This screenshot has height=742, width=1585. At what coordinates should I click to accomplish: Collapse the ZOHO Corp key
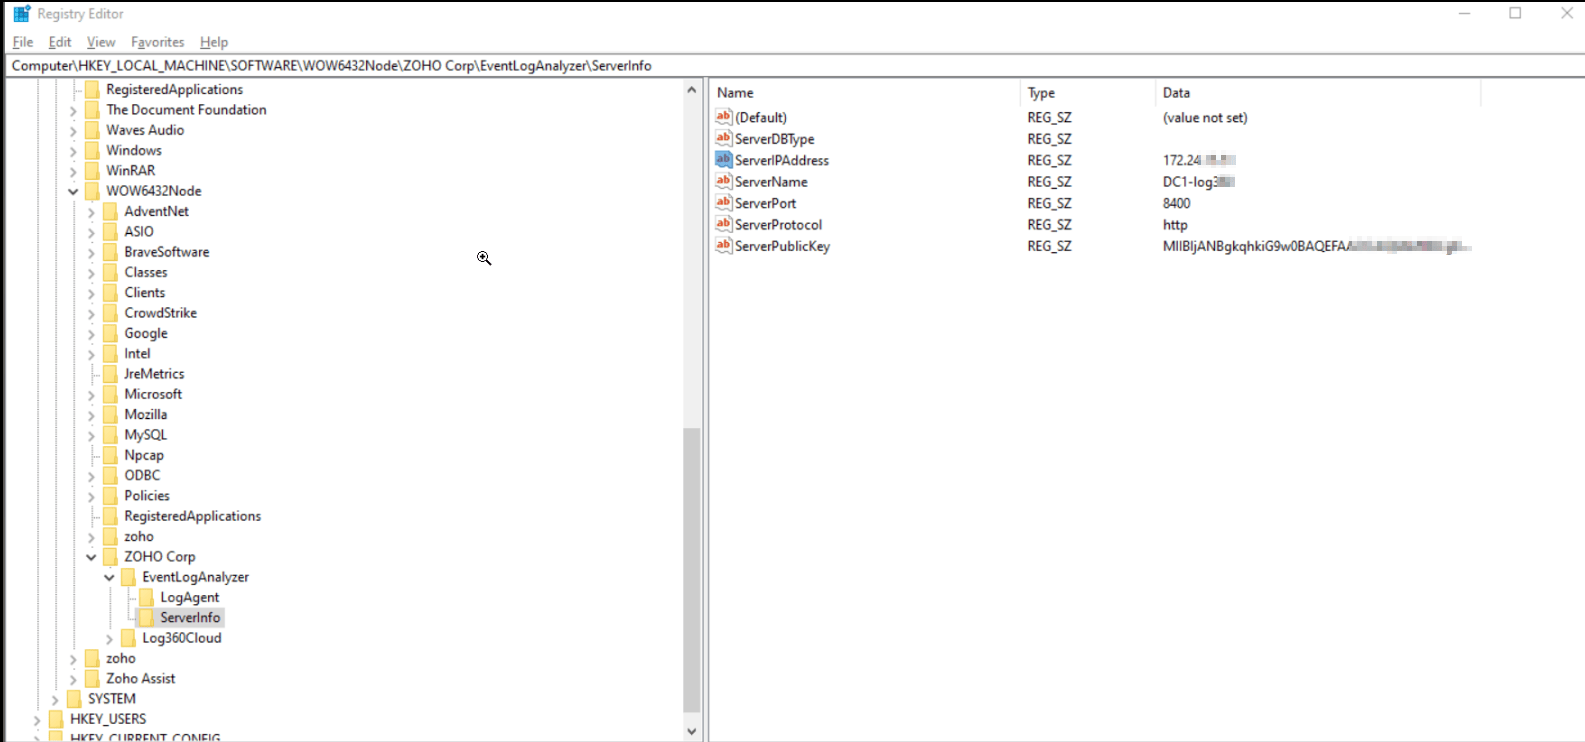(91, 557)
